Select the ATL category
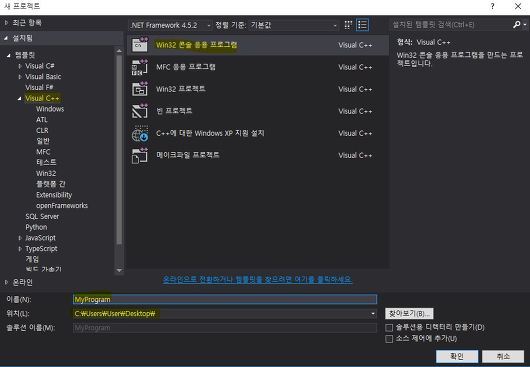The image size is (530, 367). pyautogui.click(x=42, y=120)
